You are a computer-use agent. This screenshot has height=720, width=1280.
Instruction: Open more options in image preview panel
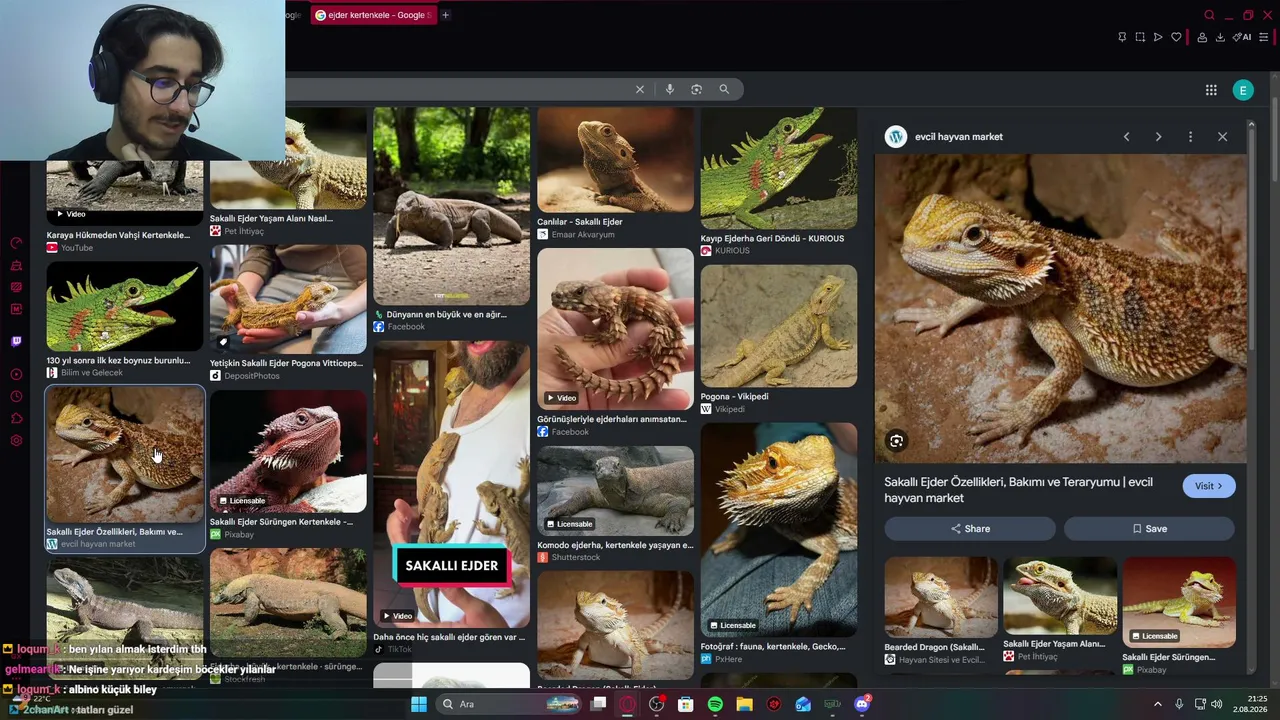[x=1190, y=137]
